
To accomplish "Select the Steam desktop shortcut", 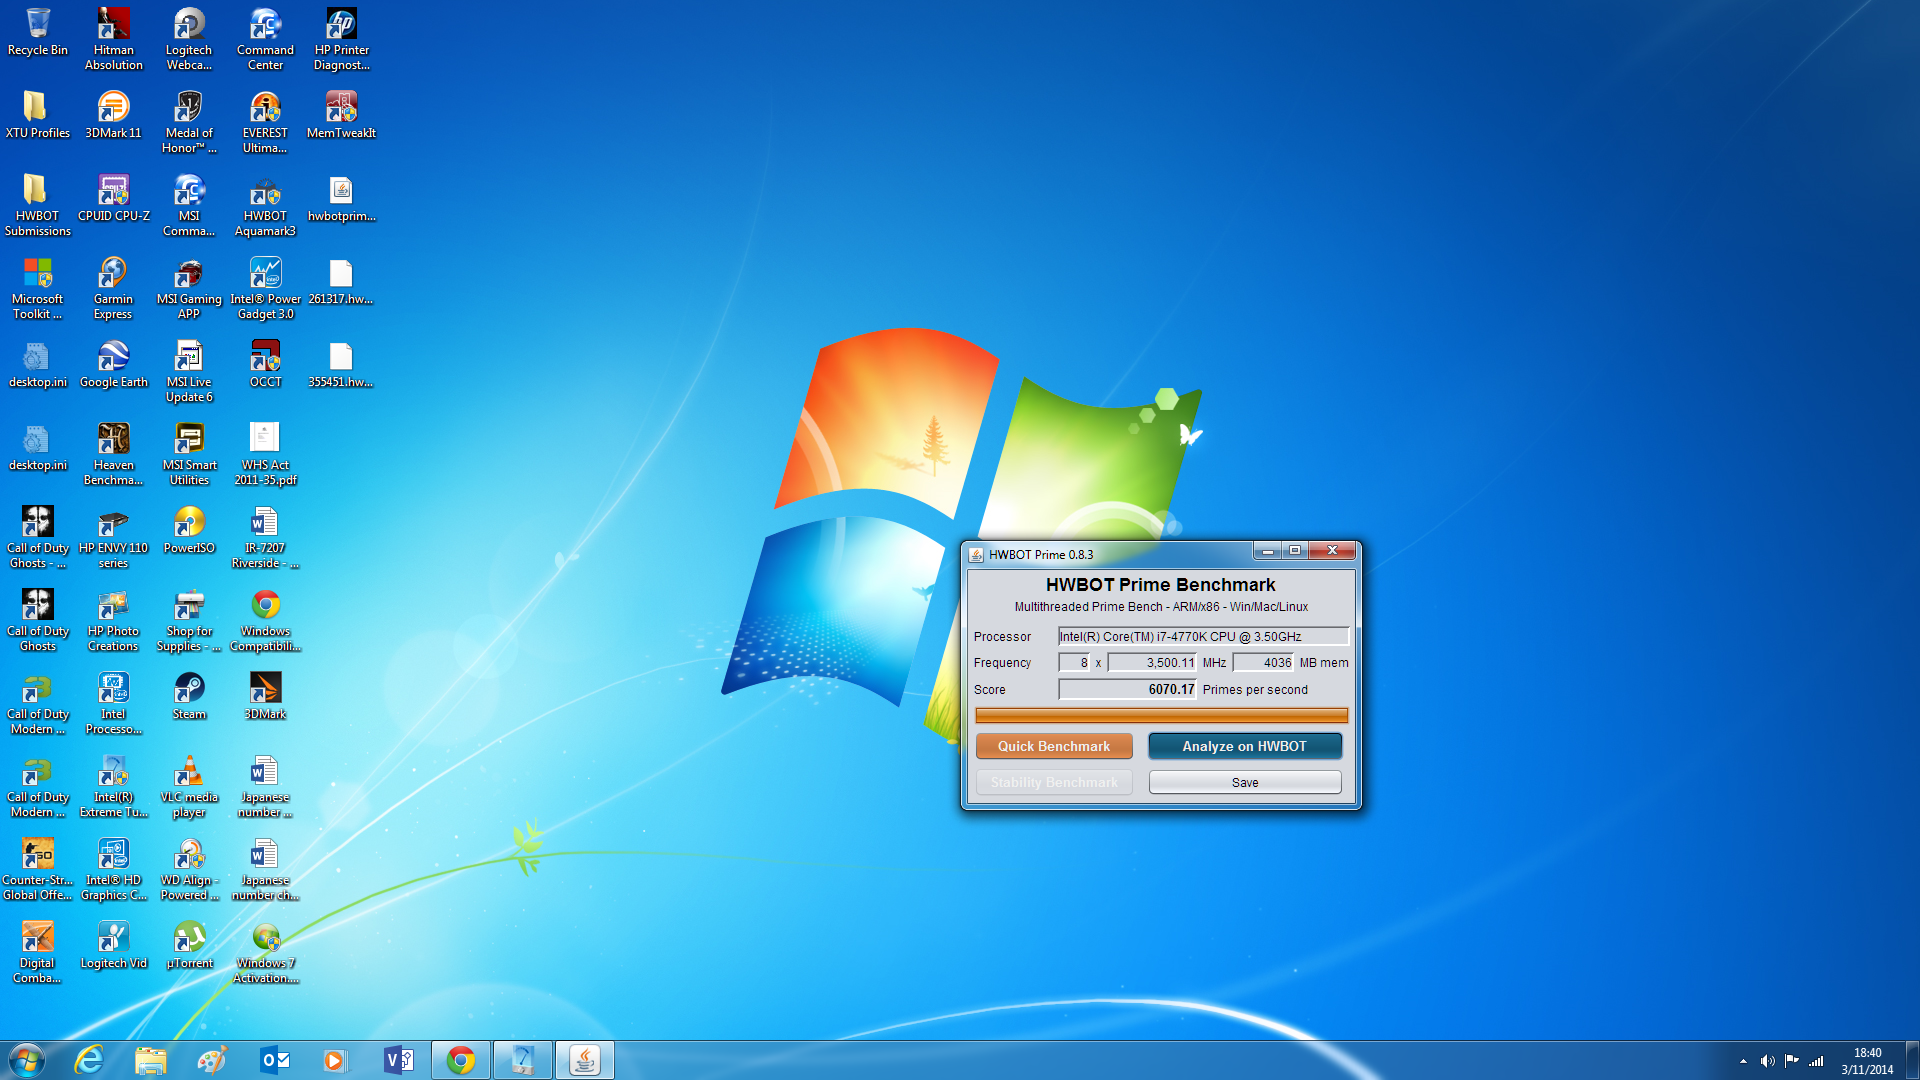I will [189, 696].
